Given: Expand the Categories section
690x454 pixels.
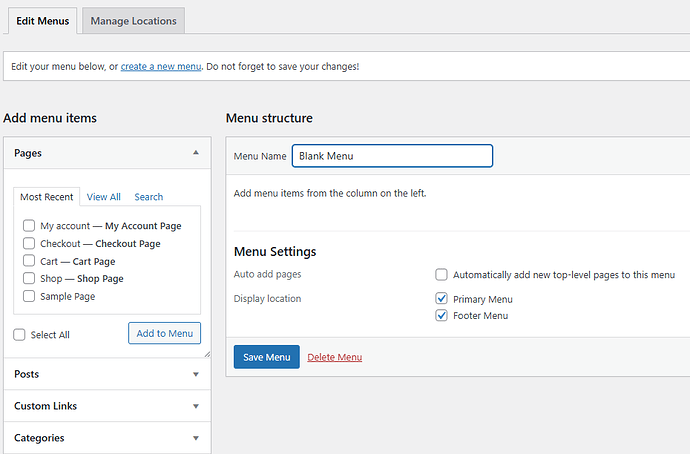Looking at the screenshot, I should (195, 438).
